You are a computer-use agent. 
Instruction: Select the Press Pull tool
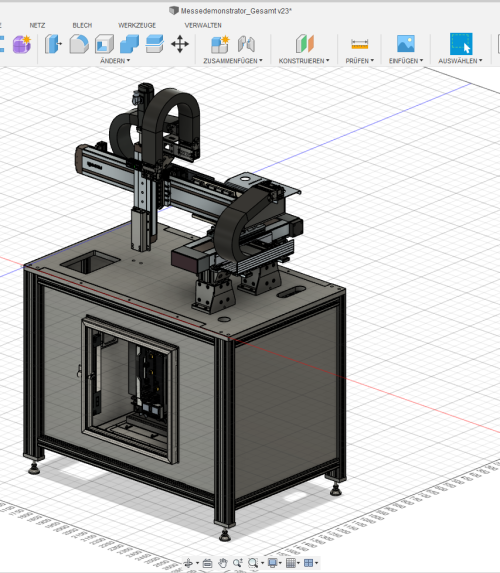click(x=53, y=44)
